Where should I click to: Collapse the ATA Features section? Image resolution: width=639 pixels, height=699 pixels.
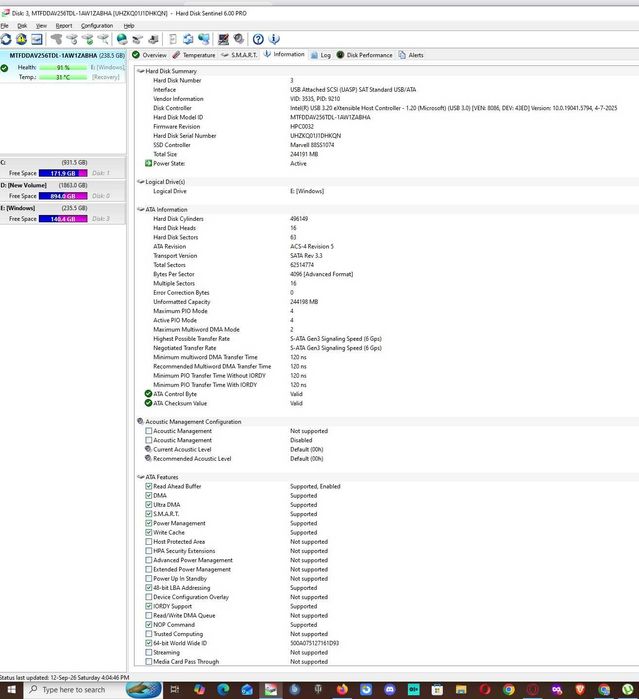click(x=140, y=477)
